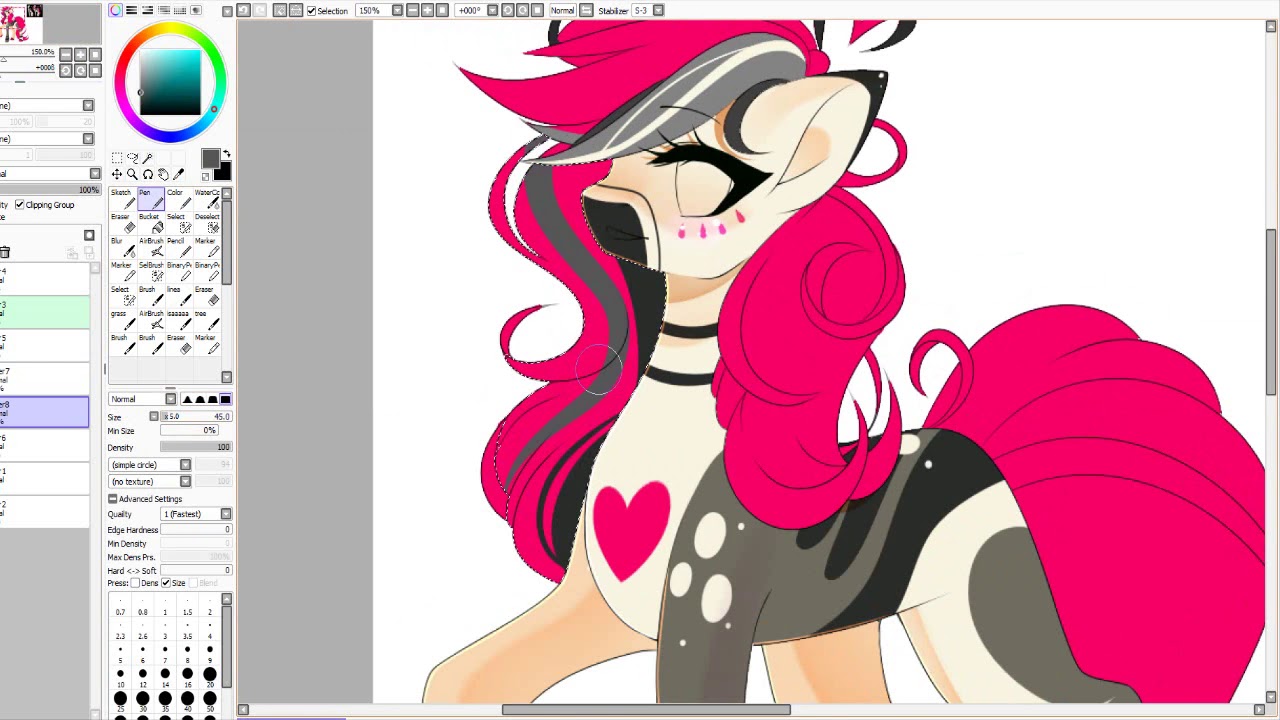Activate the hand pan tool
1280x720 pixels.
point(163,175)
